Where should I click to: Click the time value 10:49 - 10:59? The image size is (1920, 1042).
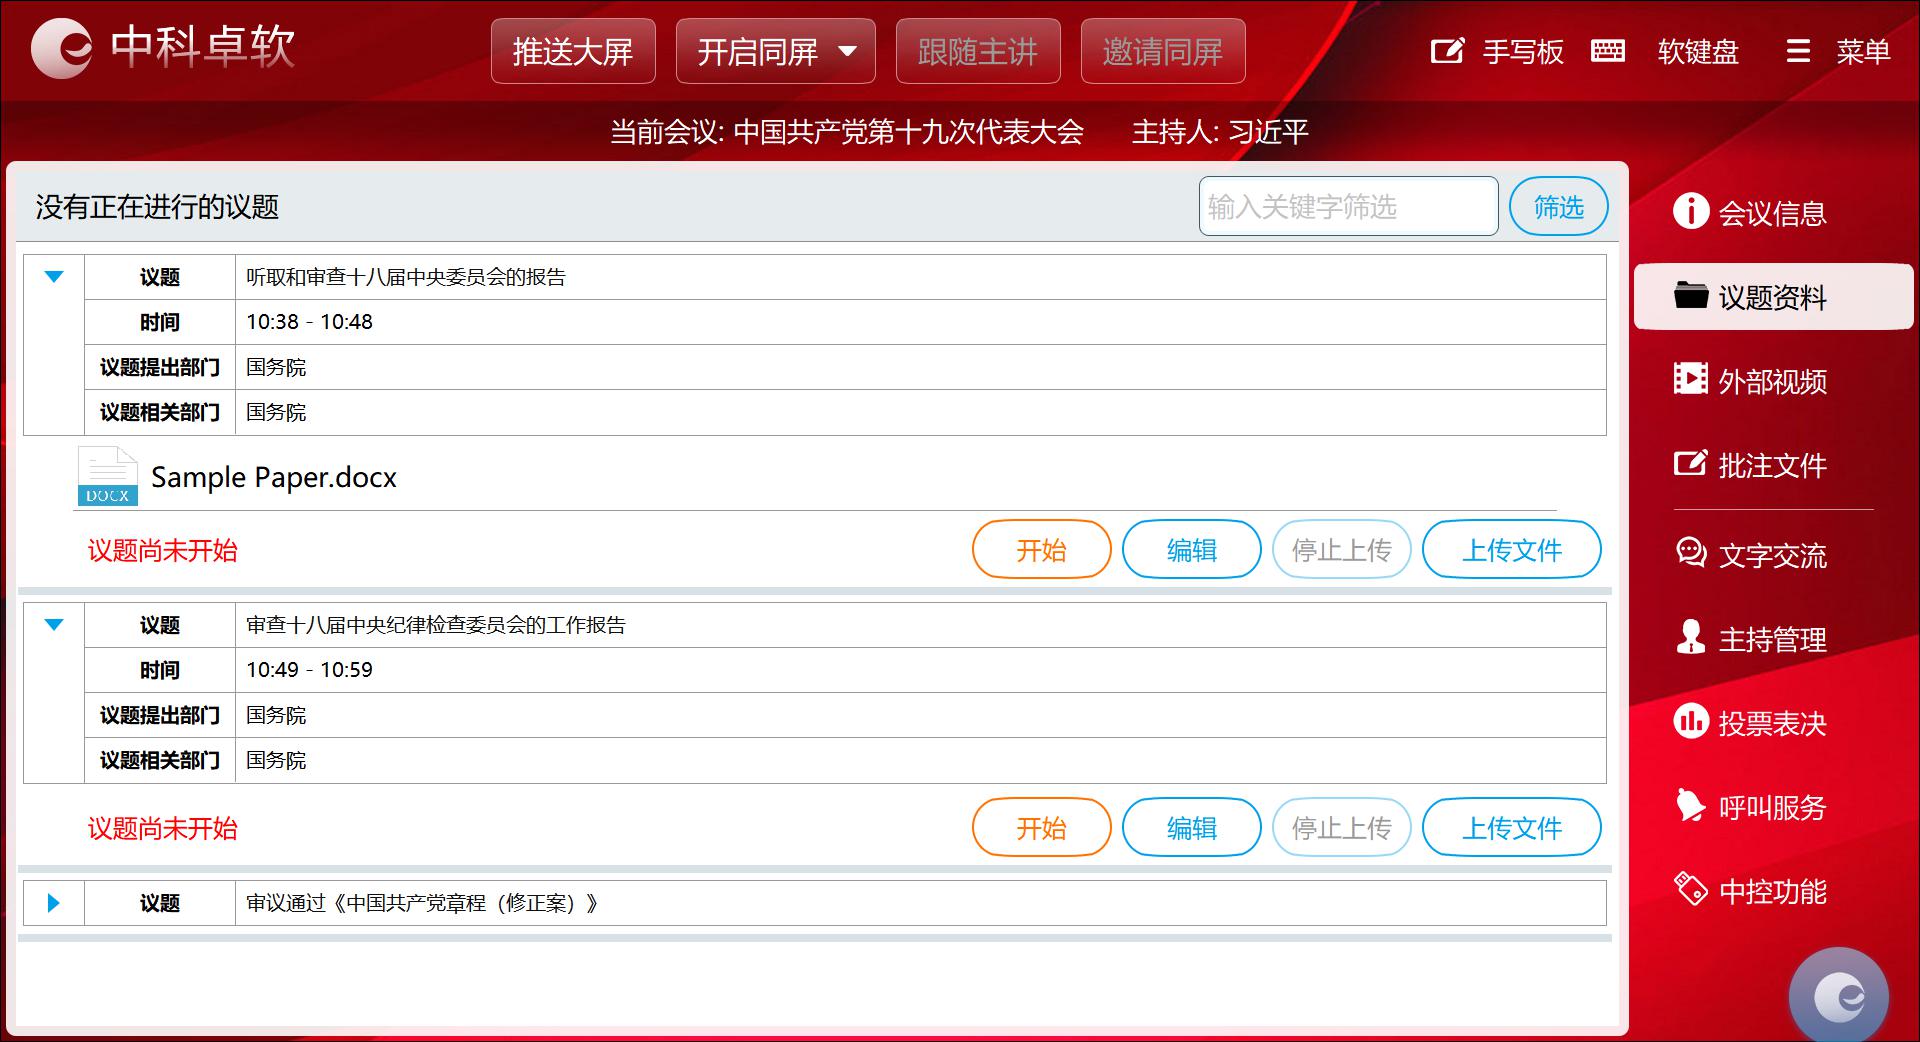click(x=309, y=670)
